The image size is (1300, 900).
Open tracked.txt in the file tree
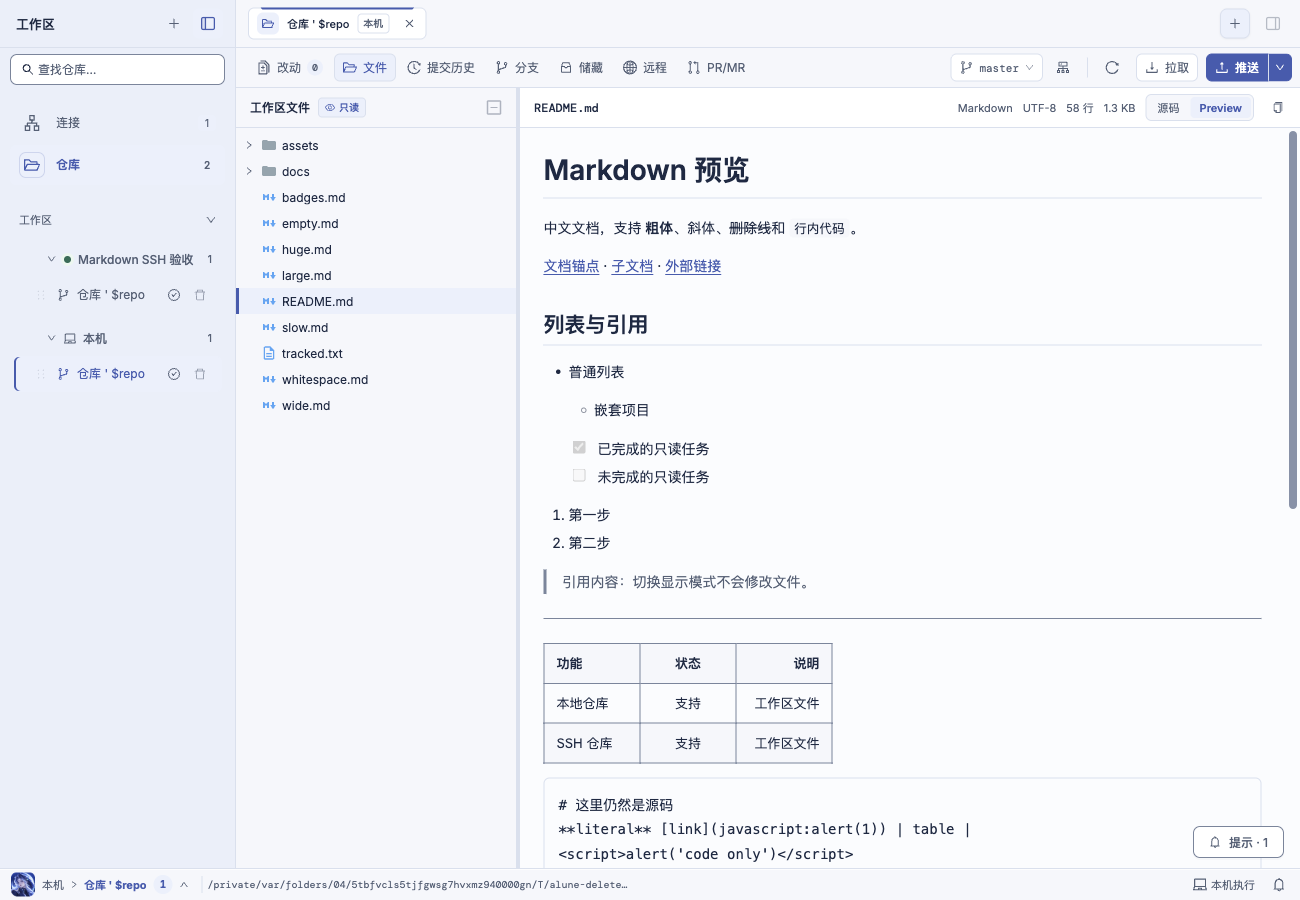click(x=376, y=354)
